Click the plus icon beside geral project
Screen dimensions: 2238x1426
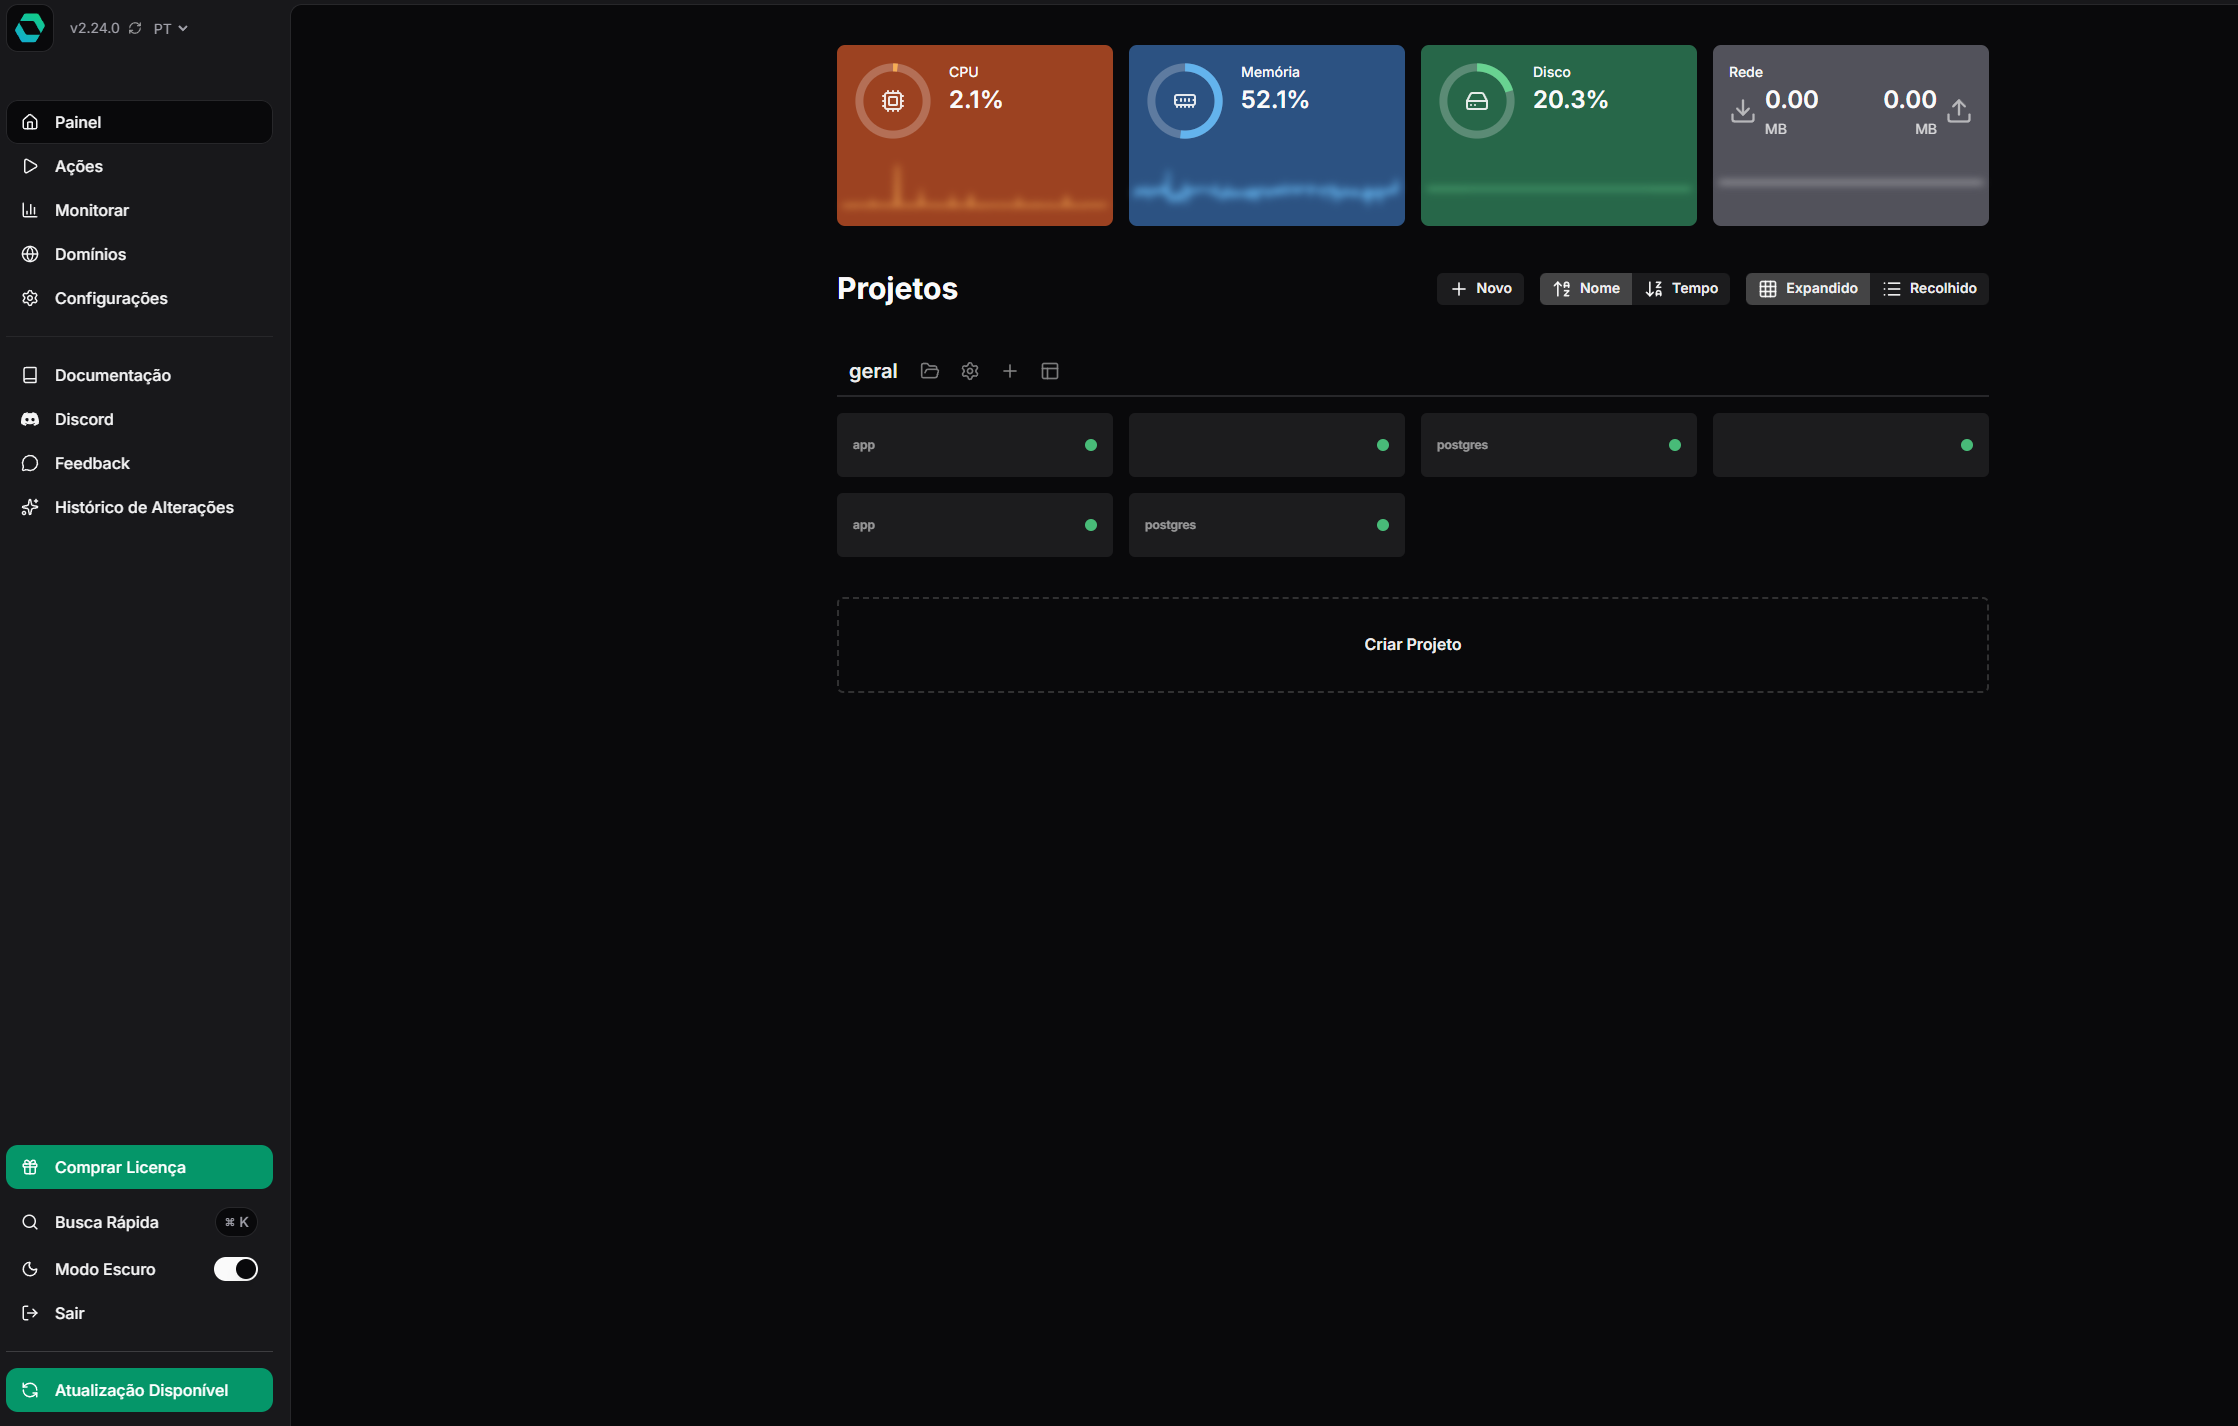pos(1010,371)
